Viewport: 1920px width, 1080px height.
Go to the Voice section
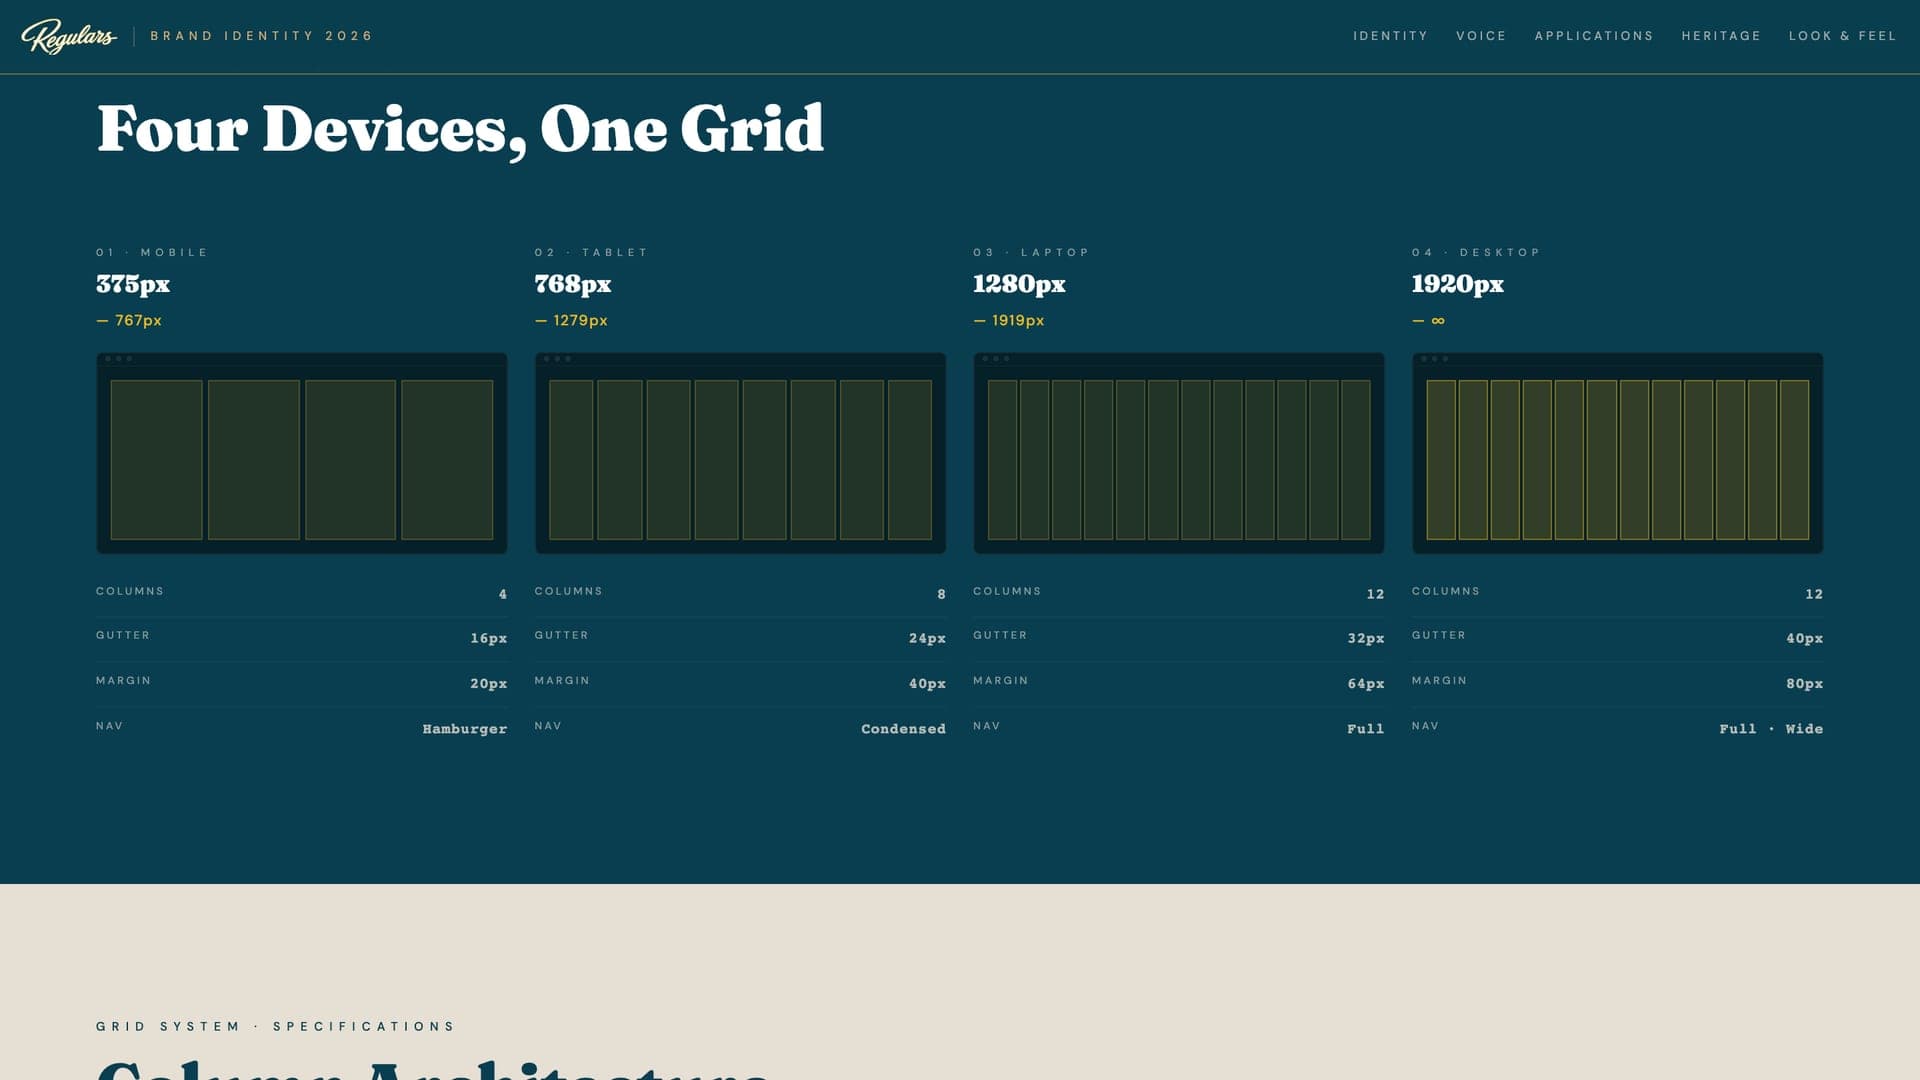(x=1481, y=36)
